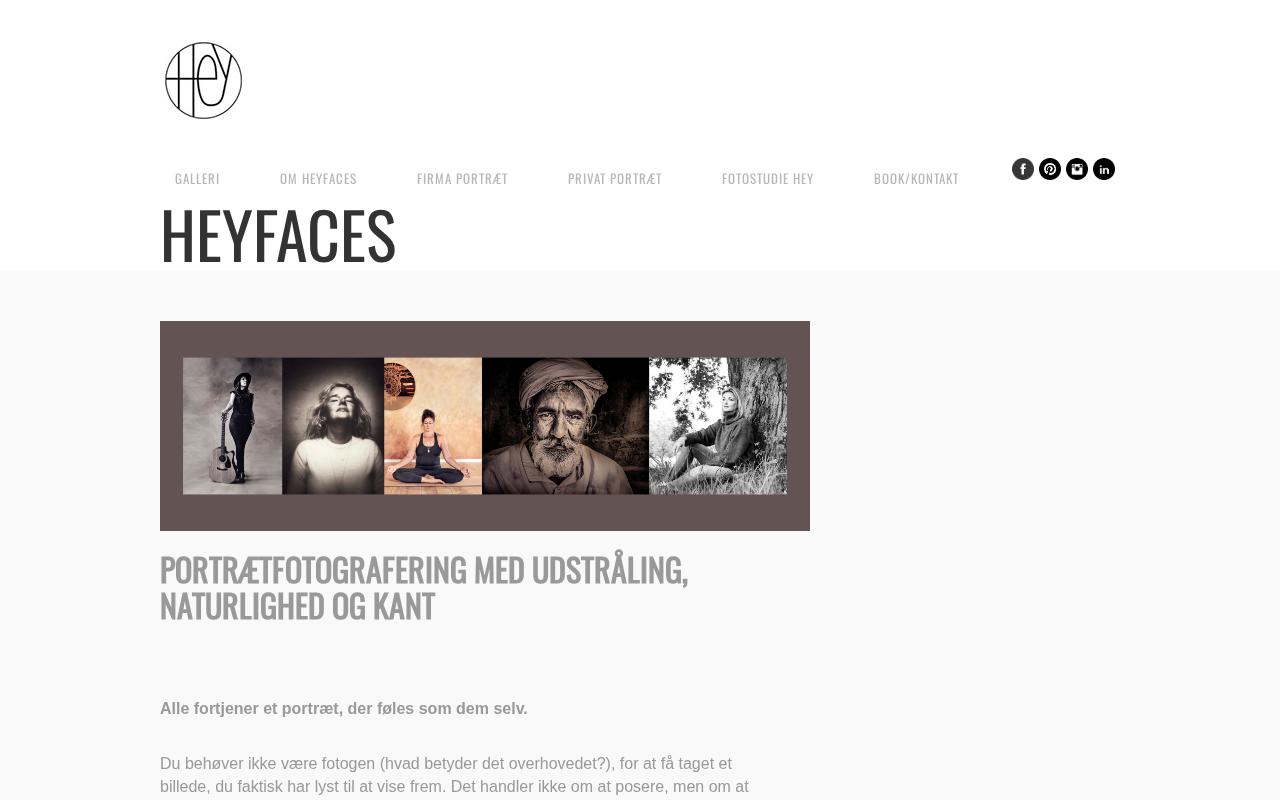Open the Instagram social icon
Image resolution: width=1280 pixels, height=800 pixels.
click(x=1077, y=169)
